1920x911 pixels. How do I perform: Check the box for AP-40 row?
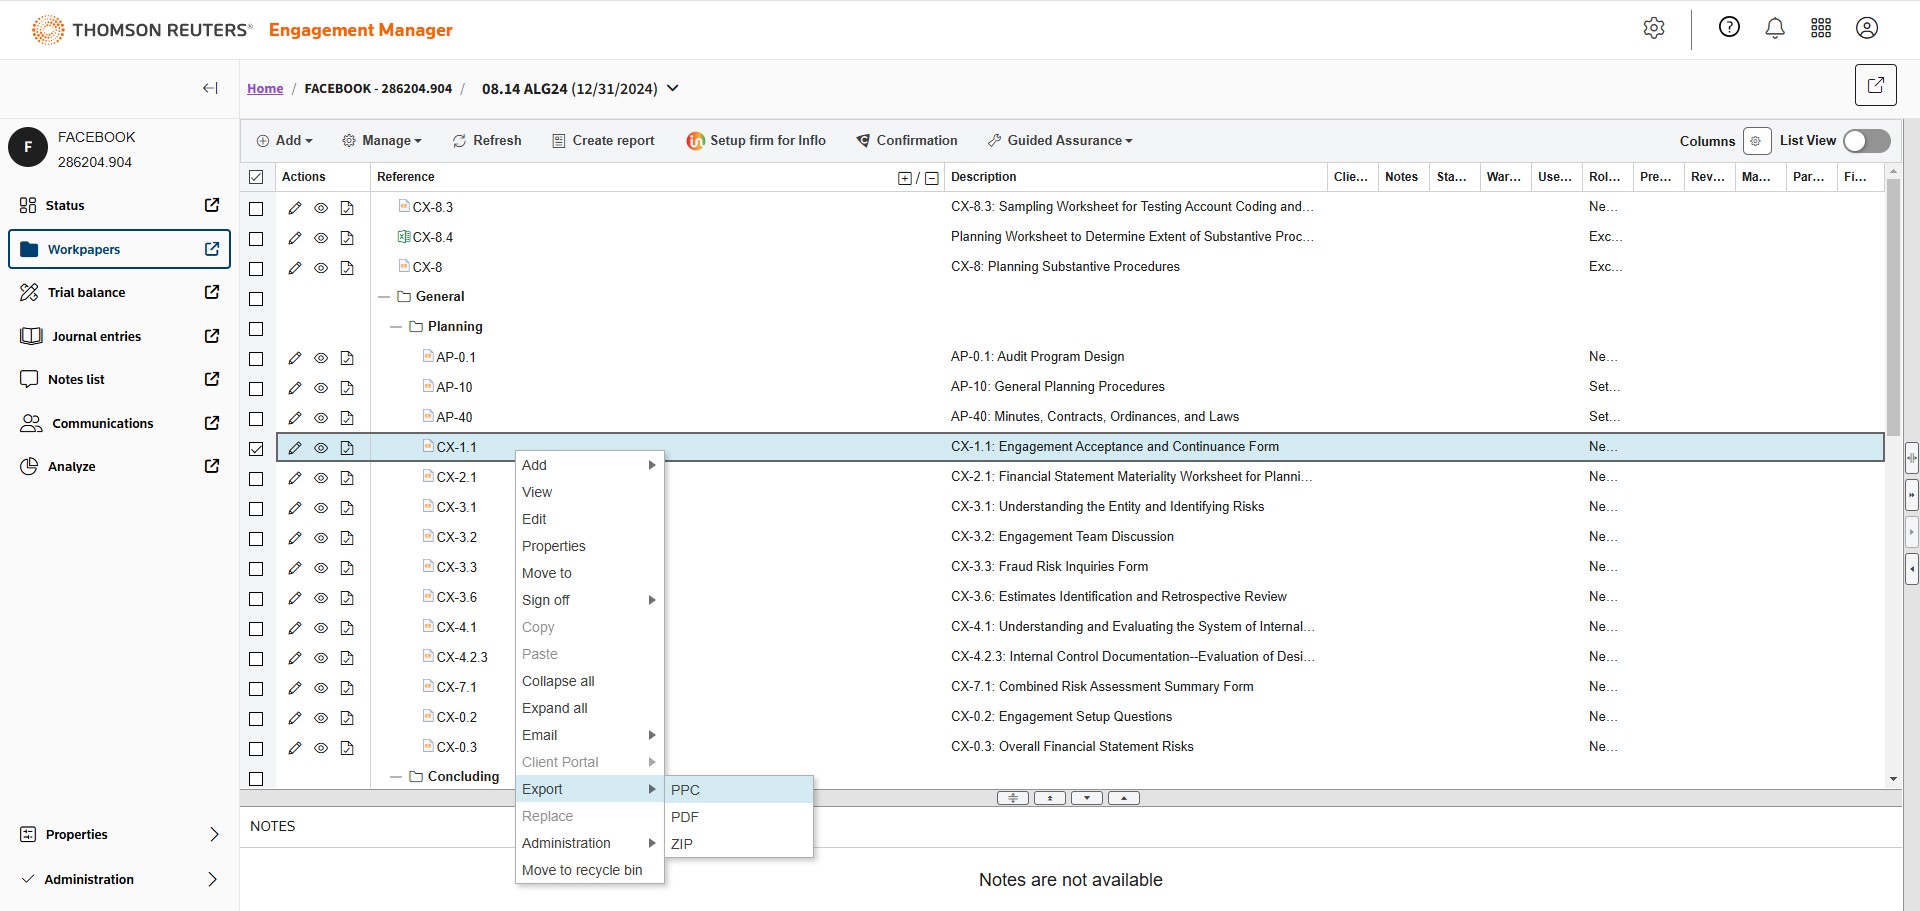point(256,419)
